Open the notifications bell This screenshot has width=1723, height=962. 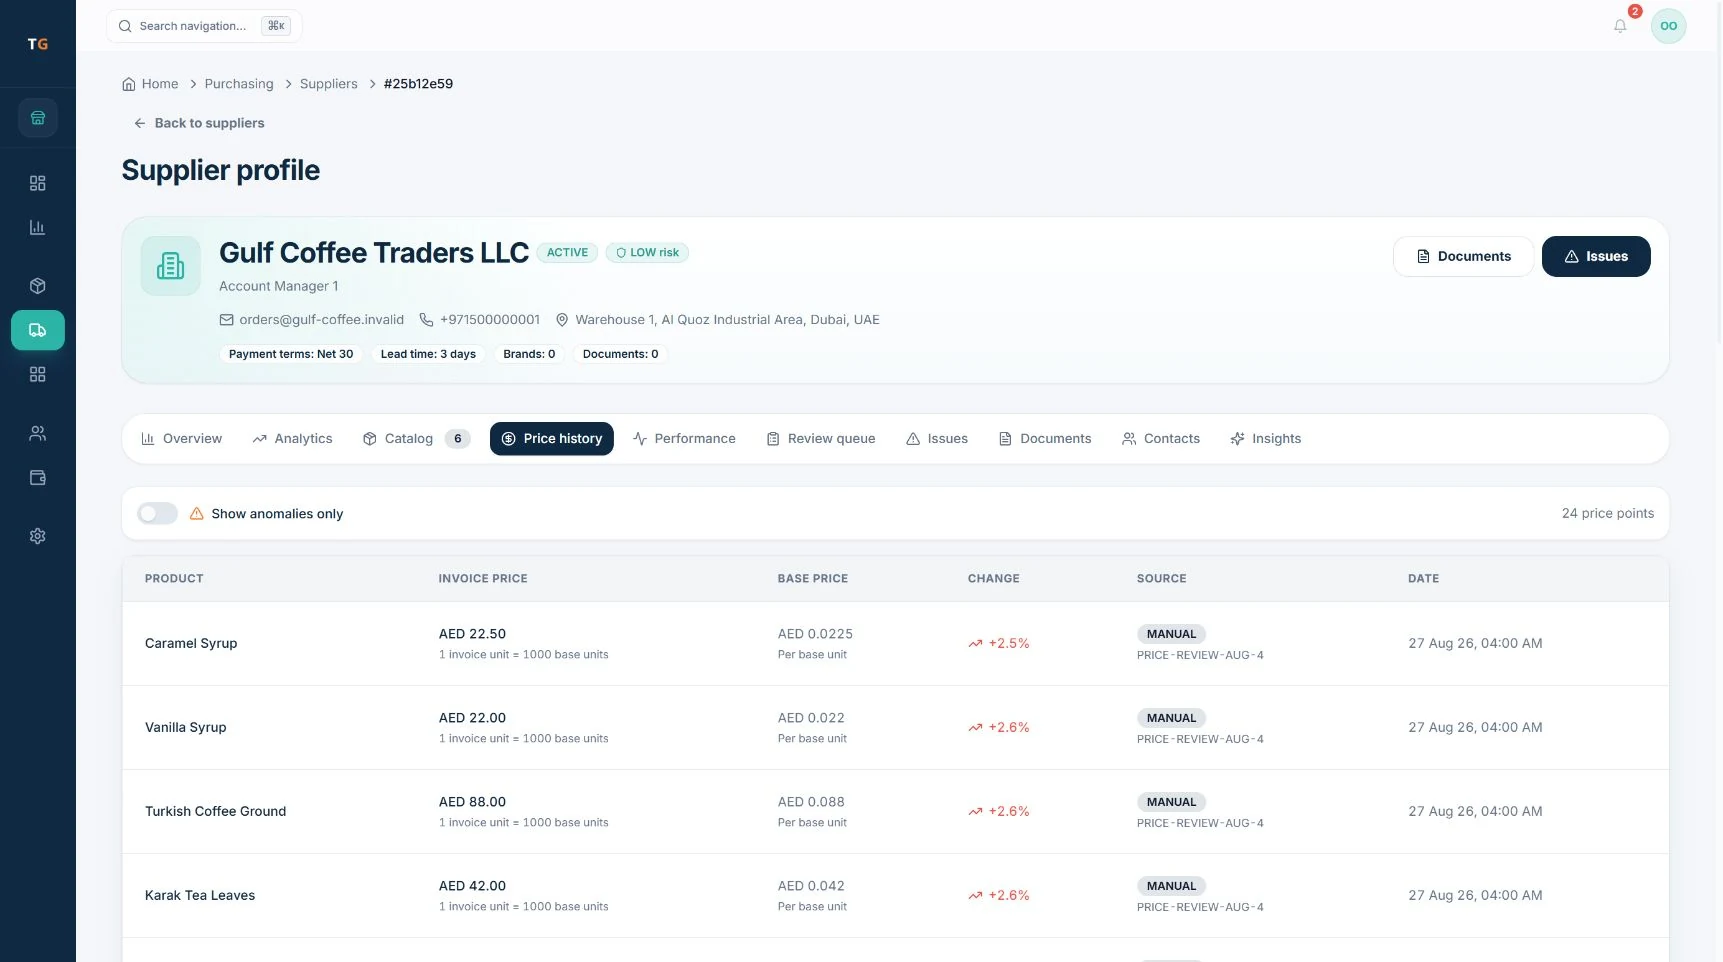(x=1620, y=26)
